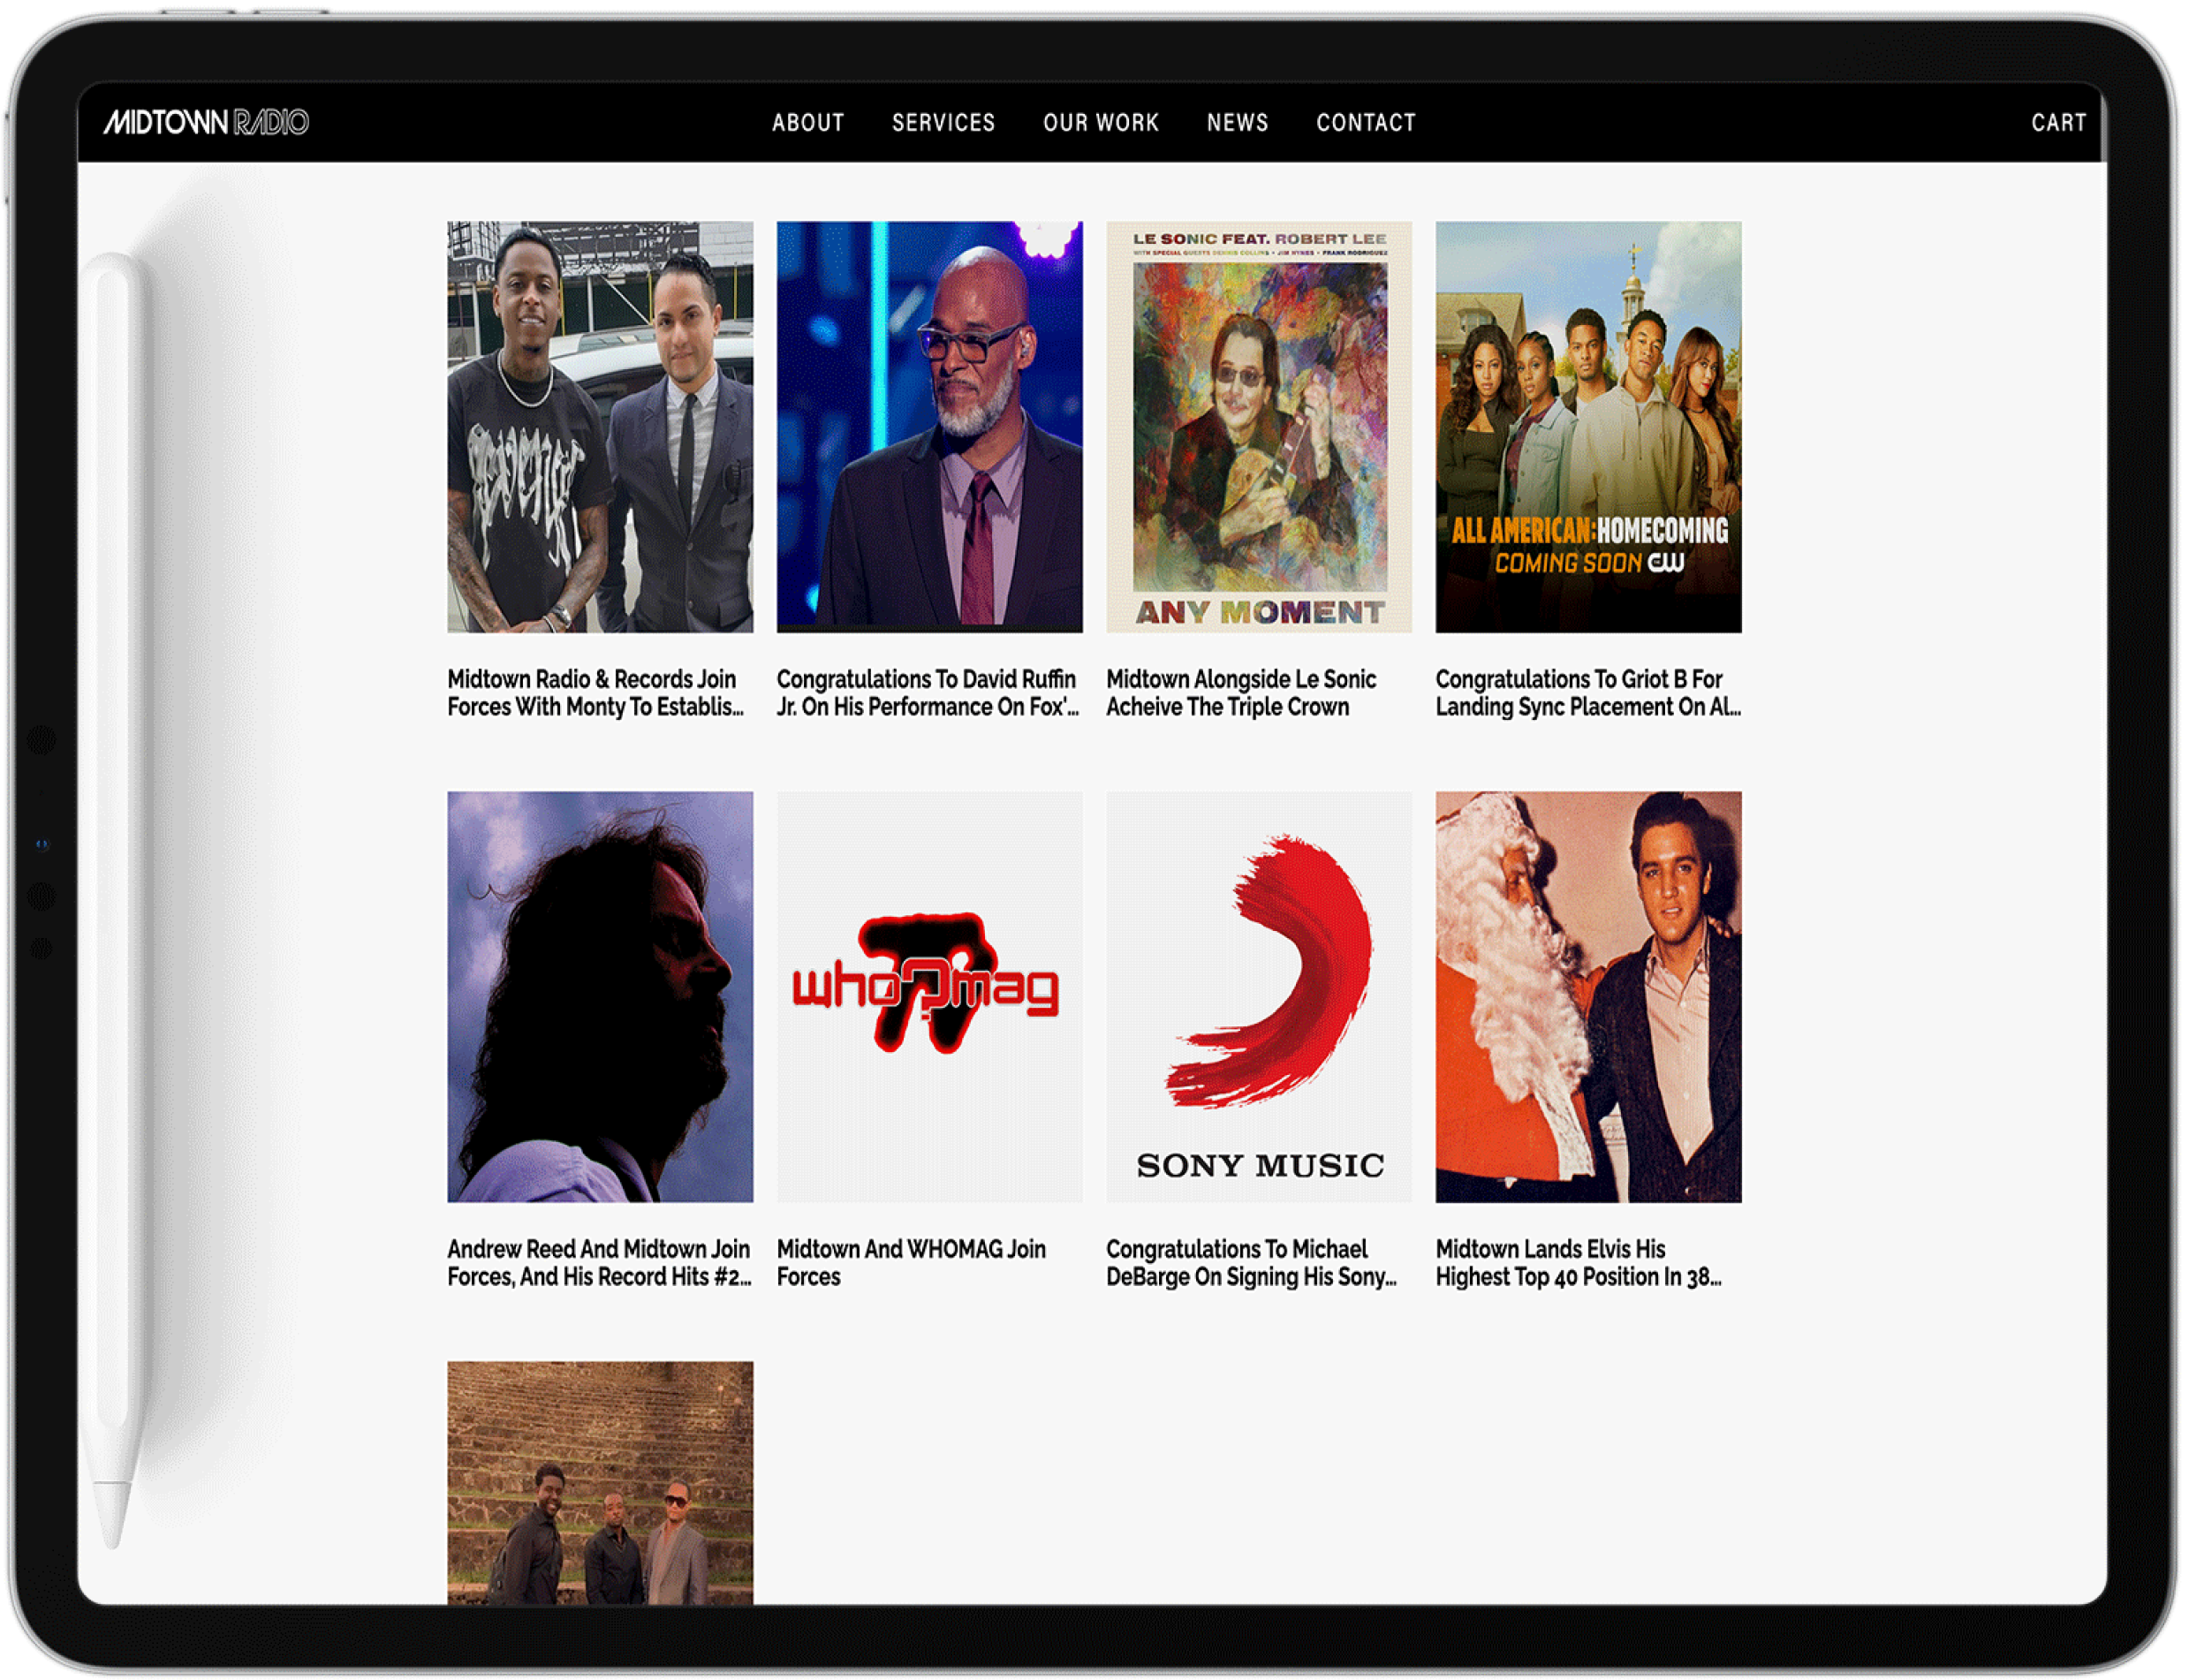Open the three men outdoor photo thumbnail
The image size is (2189, 1680).
pyautogui.click(x=600, y=1483)
